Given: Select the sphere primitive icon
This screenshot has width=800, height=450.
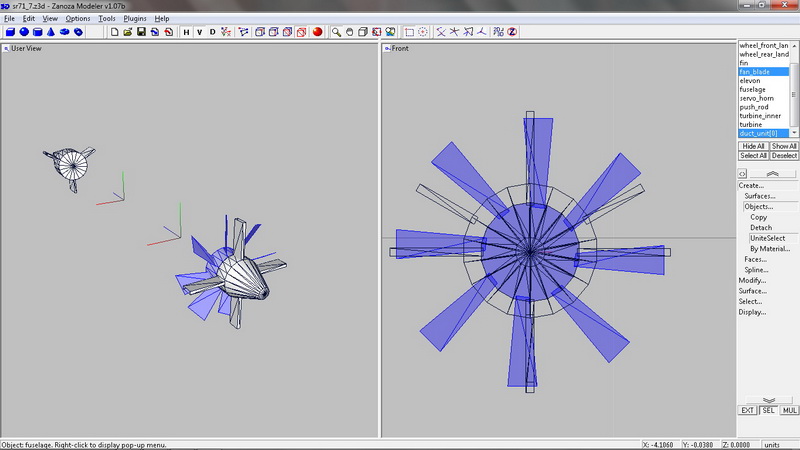Looking at the screenshot, I should (24, 32).
